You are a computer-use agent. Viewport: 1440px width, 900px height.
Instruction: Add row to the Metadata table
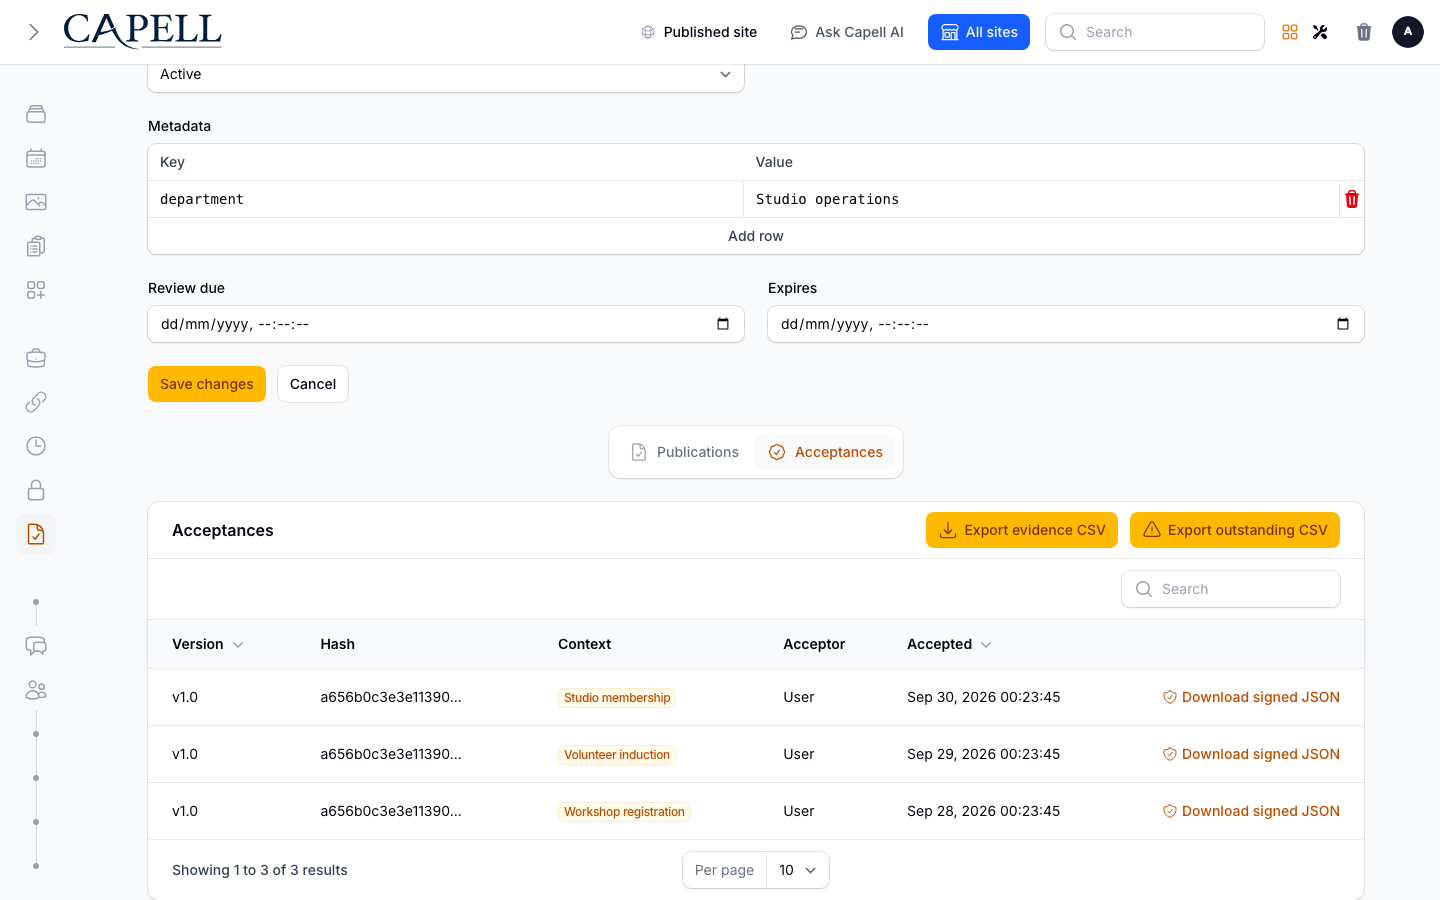point(756,236)
